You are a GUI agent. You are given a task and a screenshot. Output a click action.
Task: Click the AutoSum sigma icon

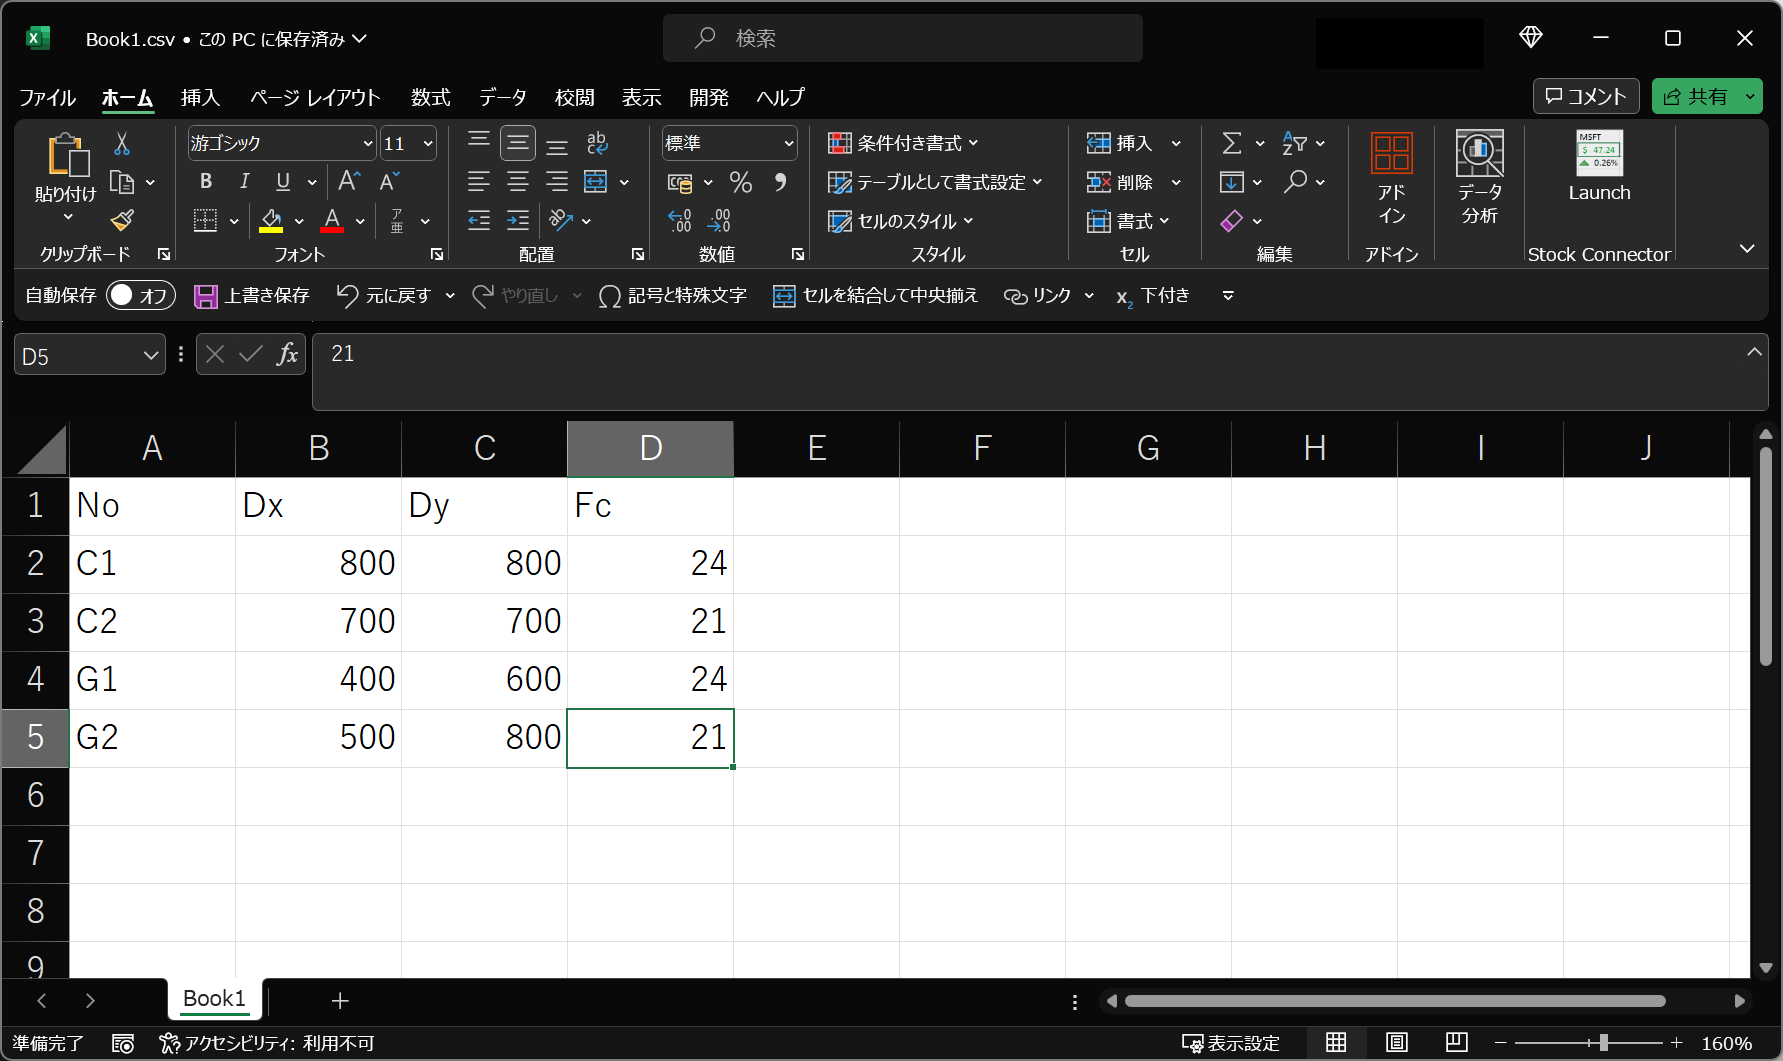[1232, 144]
